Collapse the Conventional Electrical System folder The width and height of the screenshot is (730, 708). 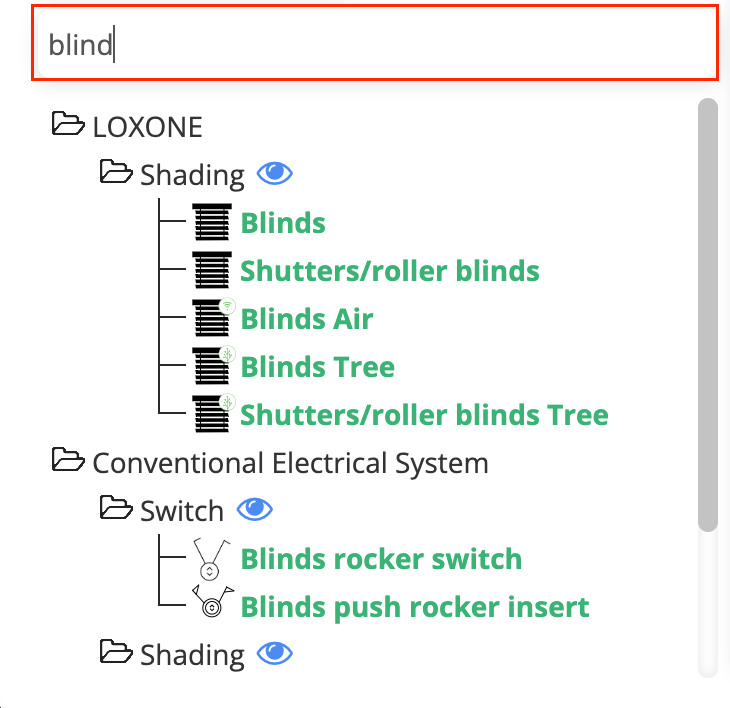pos(68,461)
